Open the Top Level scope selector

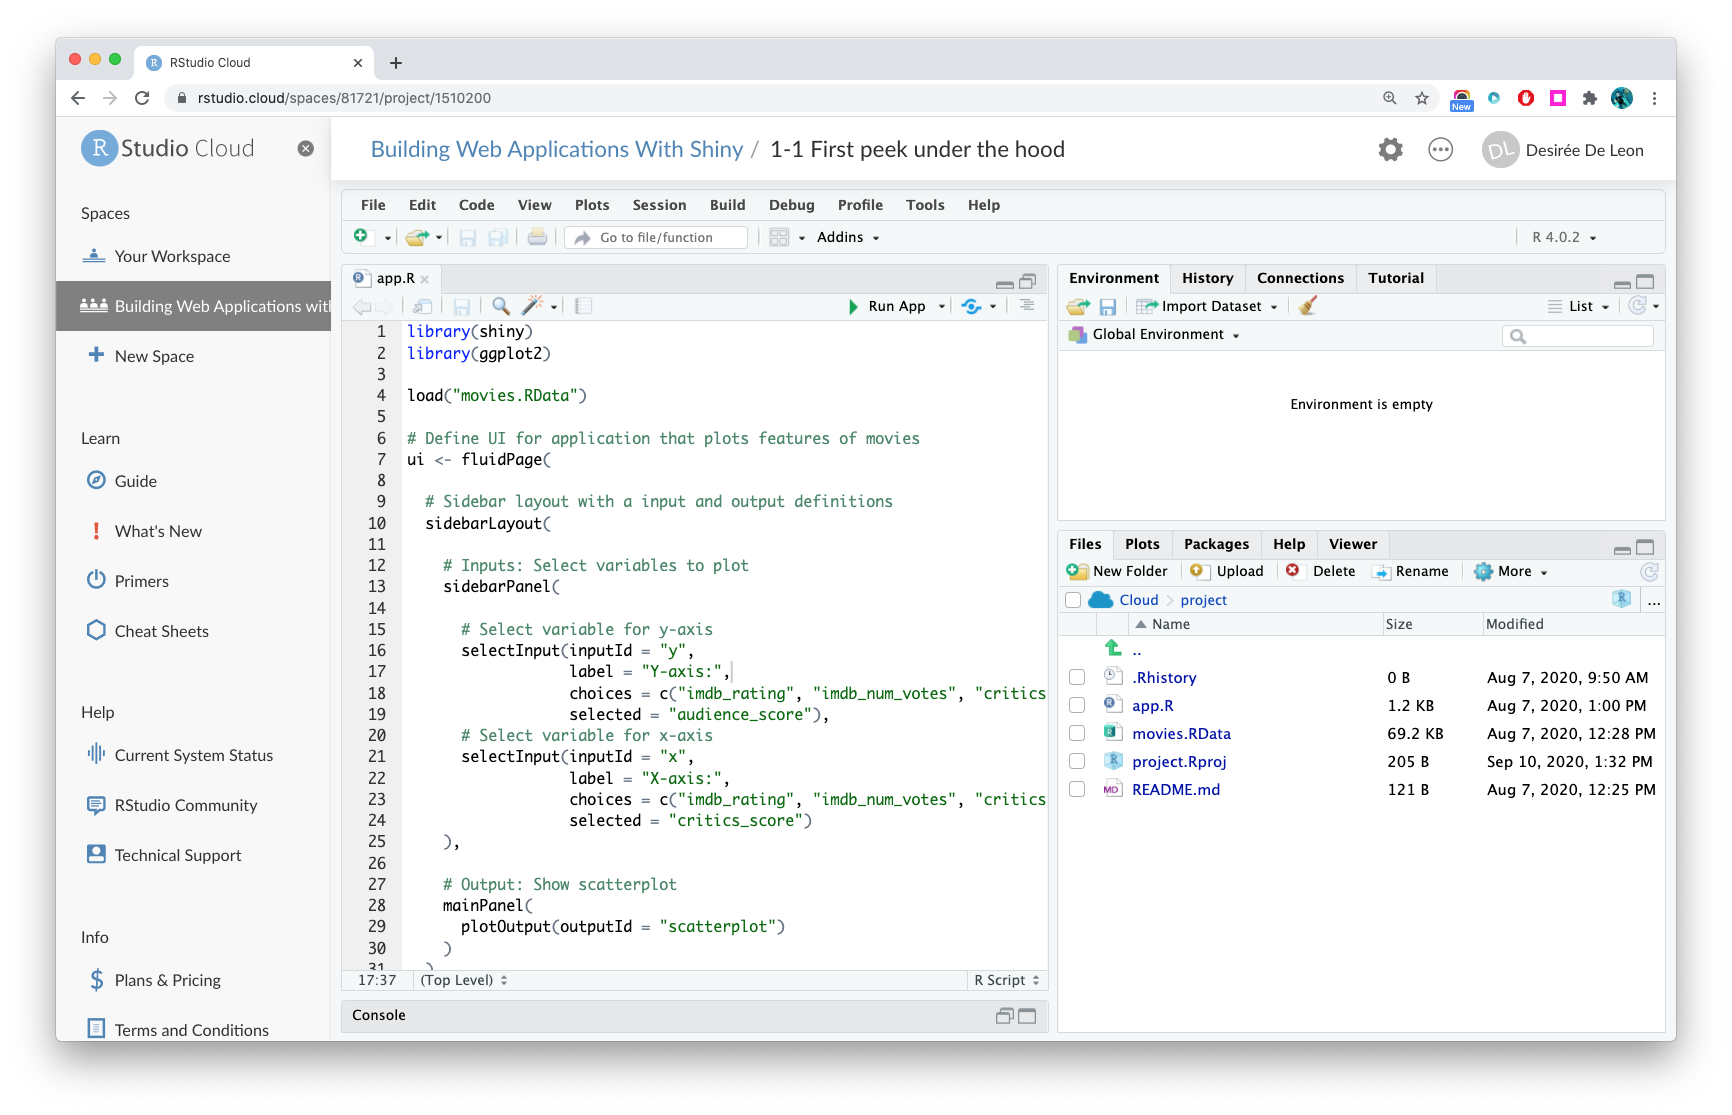(464, 980)
